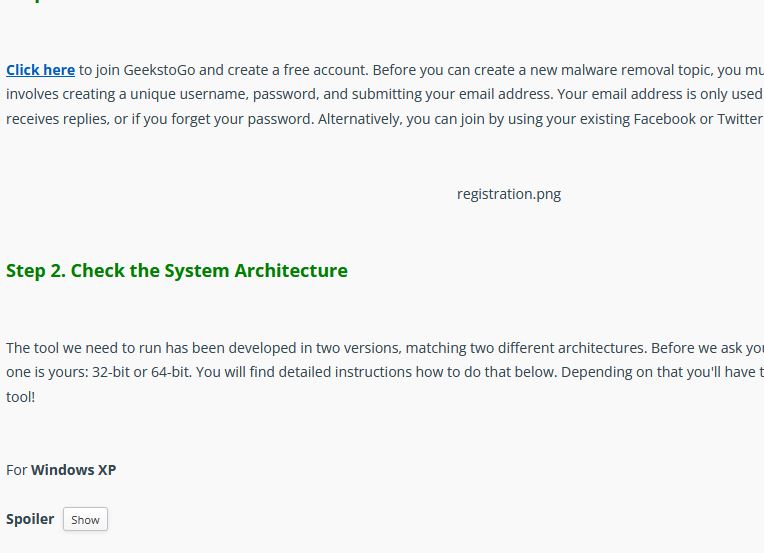The height and width of the screenshot is (553, 764).
Task: Open the "Click here" registration link
Action: (40, 70)
